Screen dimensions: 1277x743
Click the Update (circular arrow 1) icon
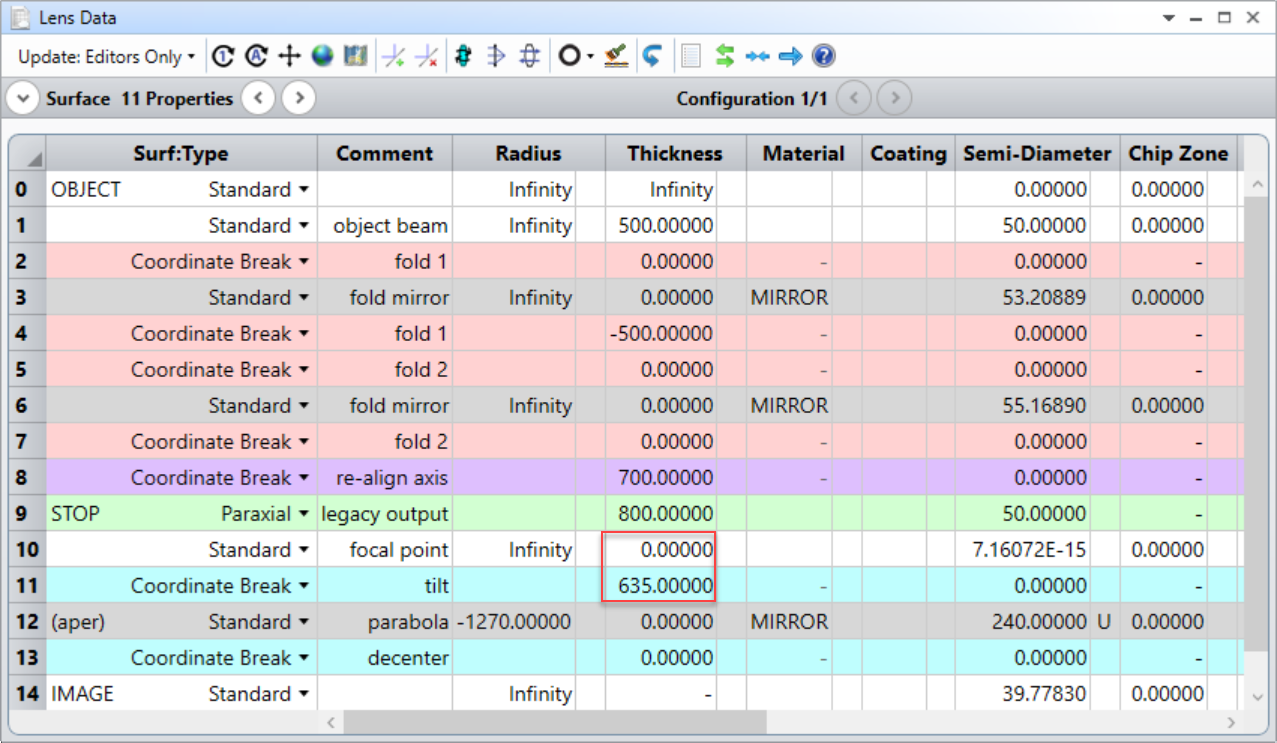[x=224, y=57]
